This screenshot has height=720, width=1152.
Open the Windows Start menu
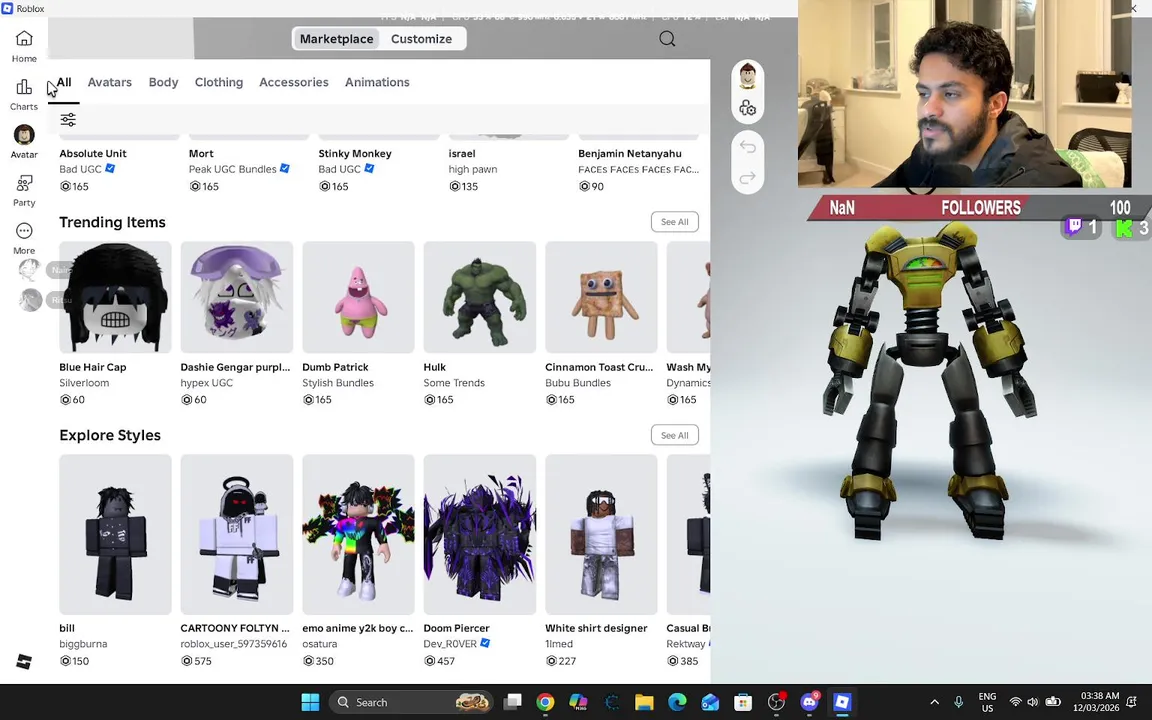tap(311, 702)
